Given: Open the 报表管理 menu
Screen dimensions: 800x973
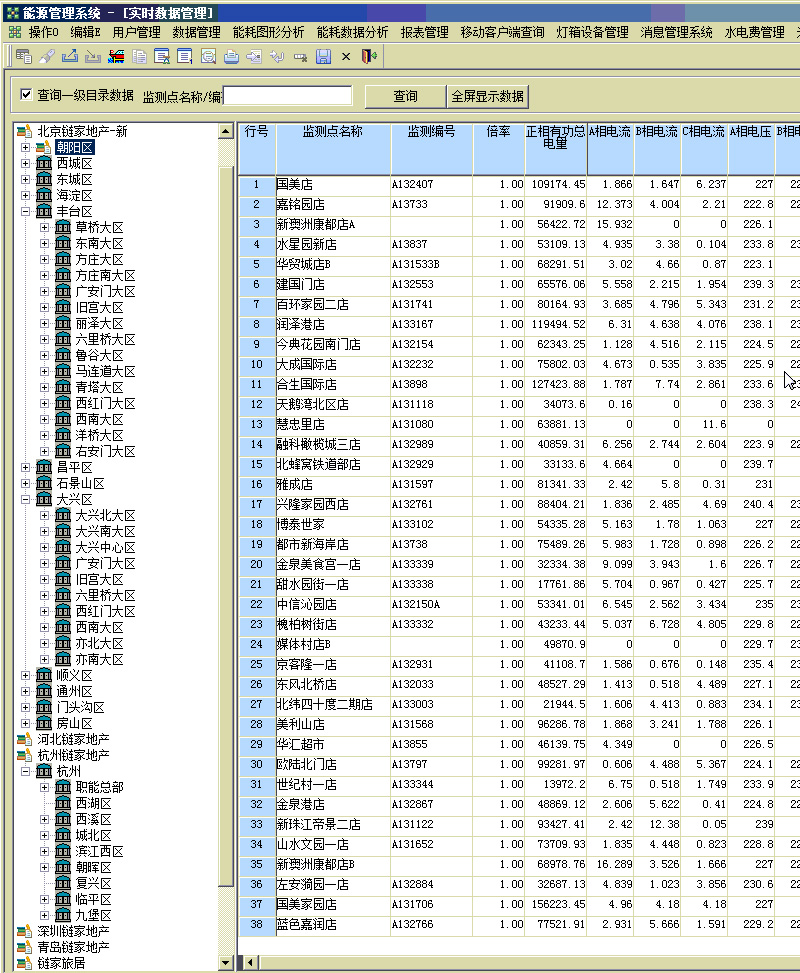Looking at the screenshot, I should (x=424, y=32).
